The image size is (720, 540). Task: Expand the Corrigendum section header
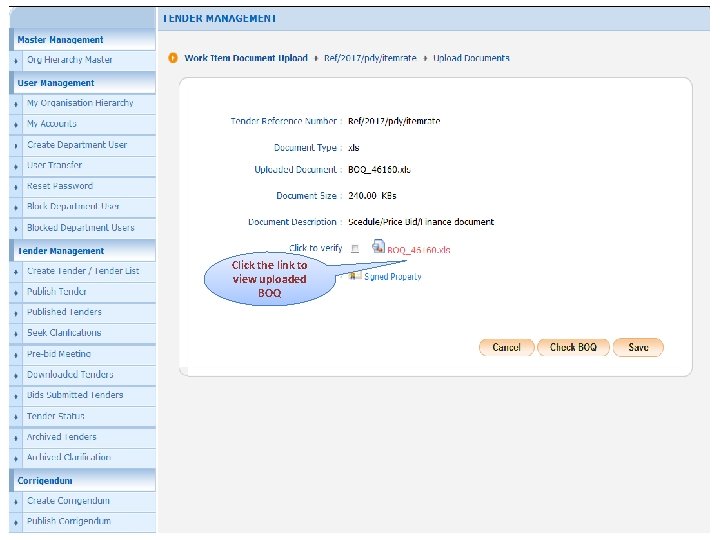(x=82, y=480)
